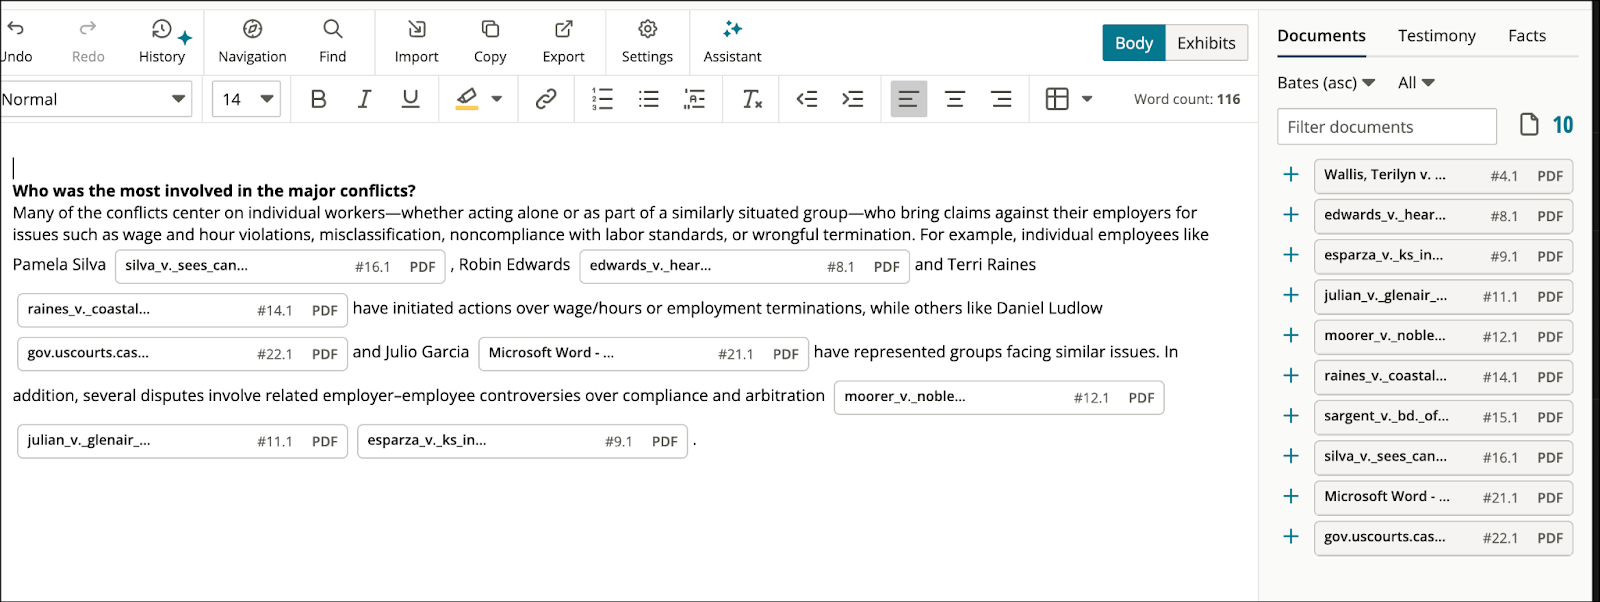
Task: Add esparza_v._ks_in document with plus
Action: (x=1291, y=255)
